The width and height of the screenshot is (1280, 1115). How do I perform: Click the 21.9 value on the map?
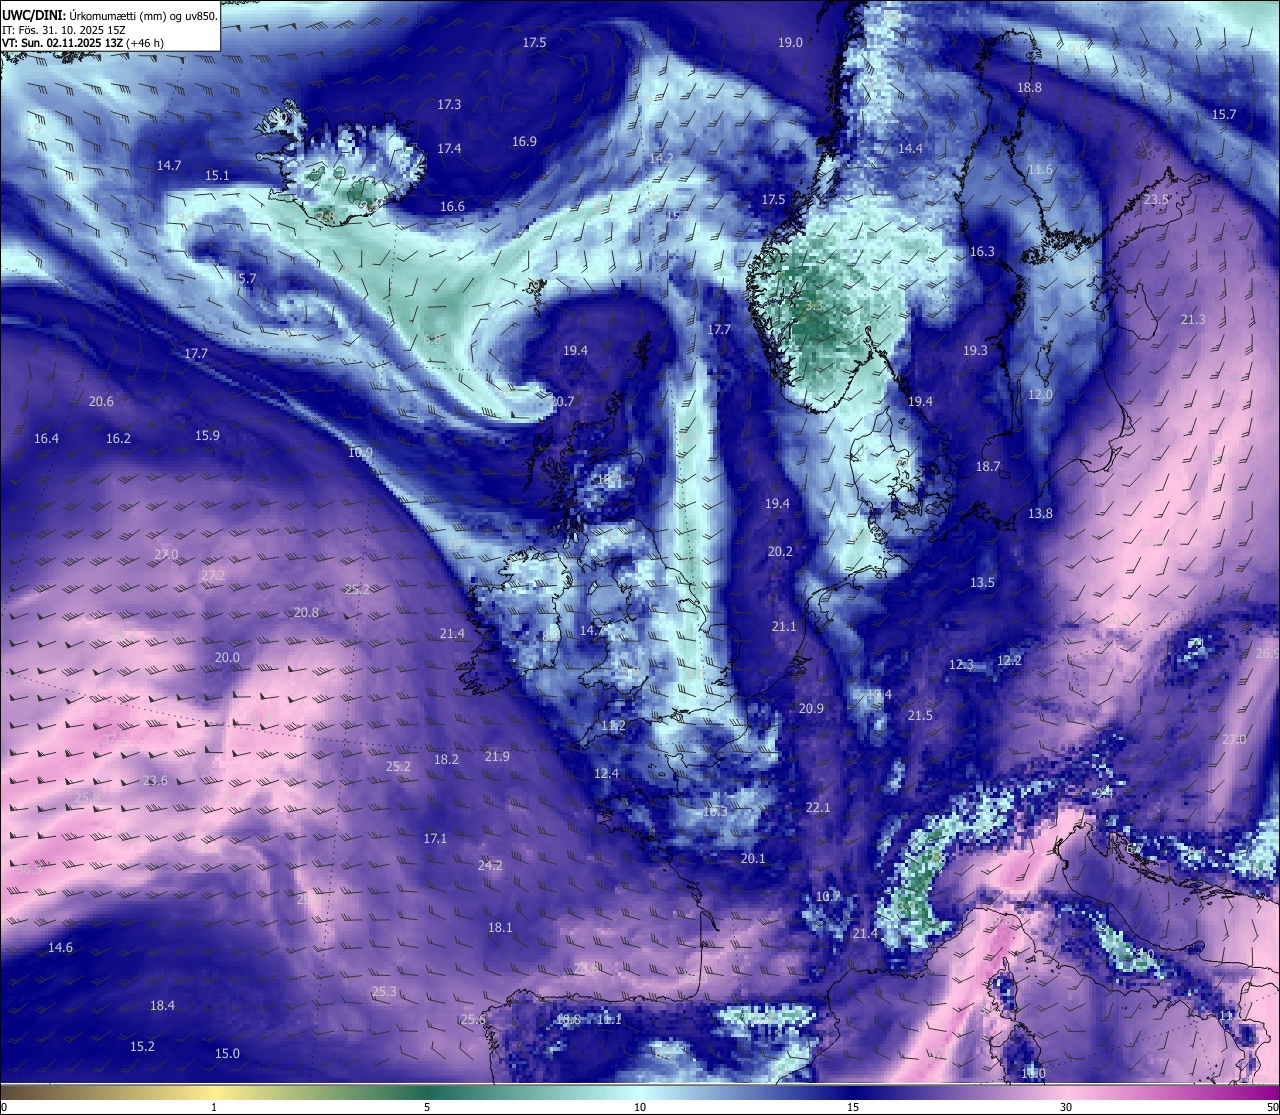click(497, 756)
